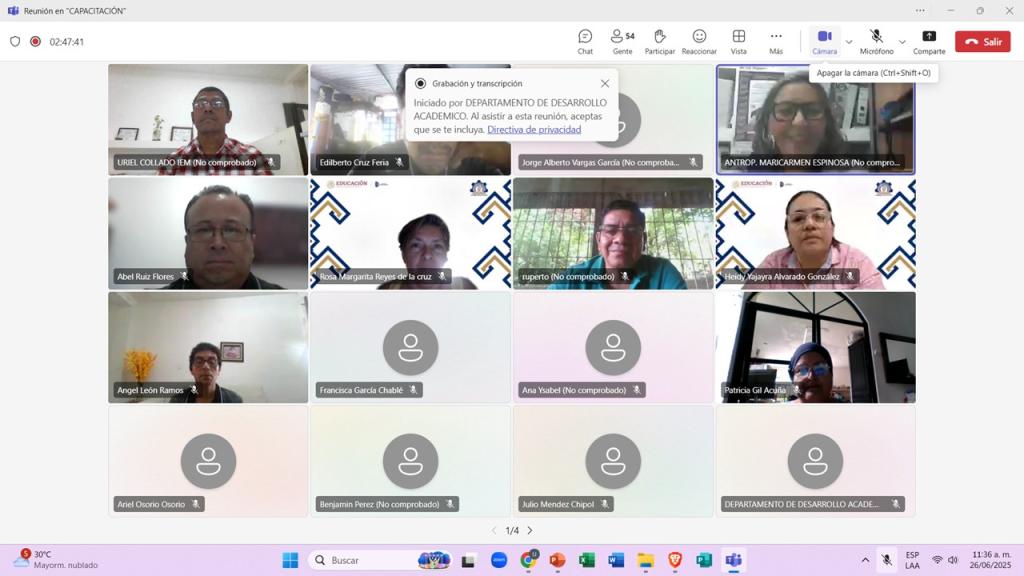The image size is (1024, 576).
Task: Leave the meeting with Salir
Action: tap(982, 42)
